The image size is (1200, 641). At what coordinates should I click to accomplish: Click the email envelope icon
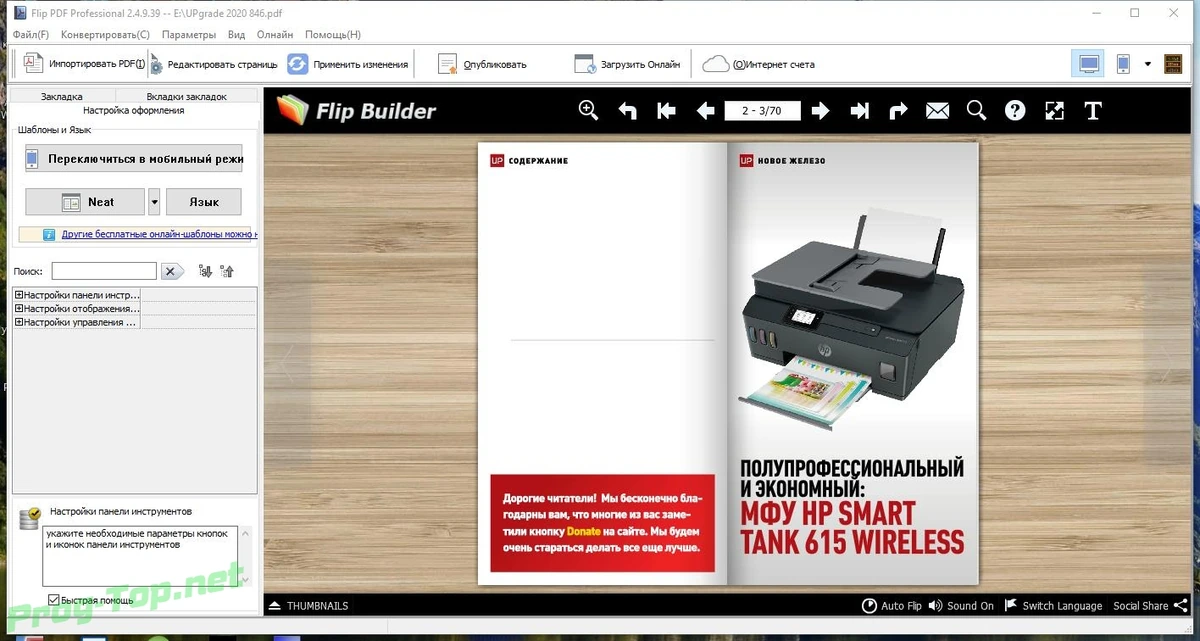pyautogui.click(x=937, y=111)
